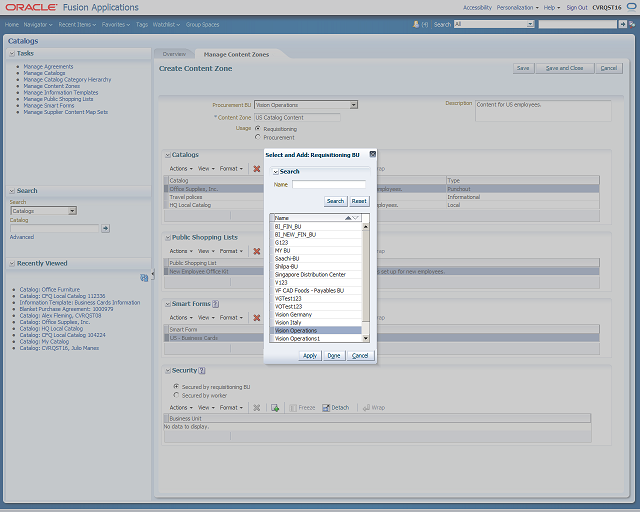Close the Select and Add Requisitioning BU dialog

372,154
